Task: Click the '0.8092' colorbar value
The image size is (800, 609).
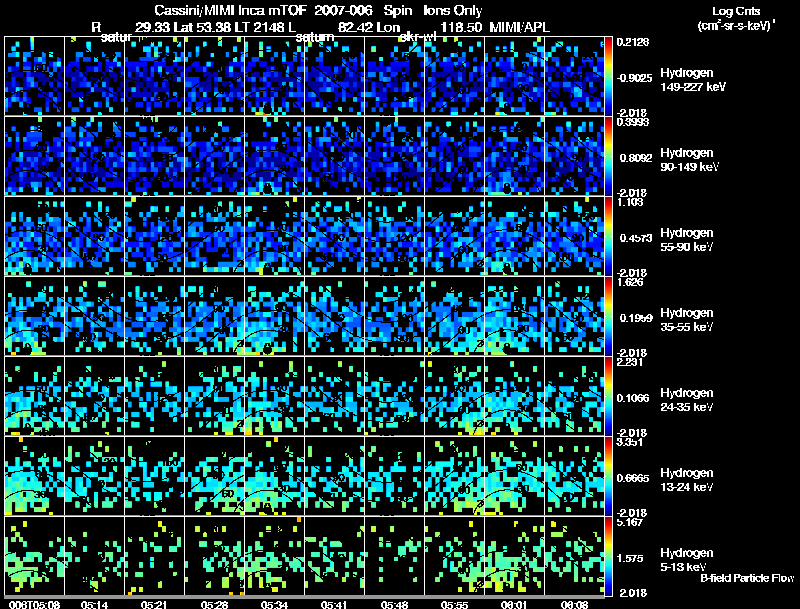Action: tap(636, 158)
